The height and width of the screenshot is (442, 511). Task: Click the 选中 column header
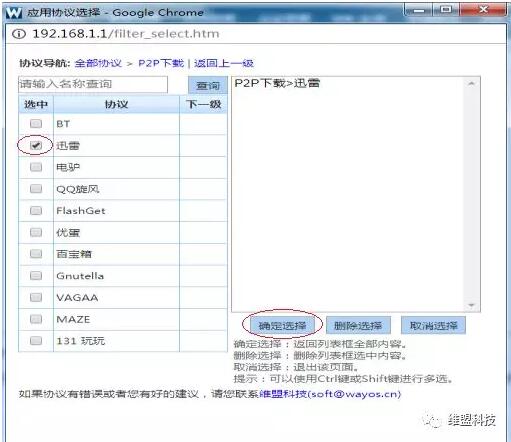[x=36, y=104]
